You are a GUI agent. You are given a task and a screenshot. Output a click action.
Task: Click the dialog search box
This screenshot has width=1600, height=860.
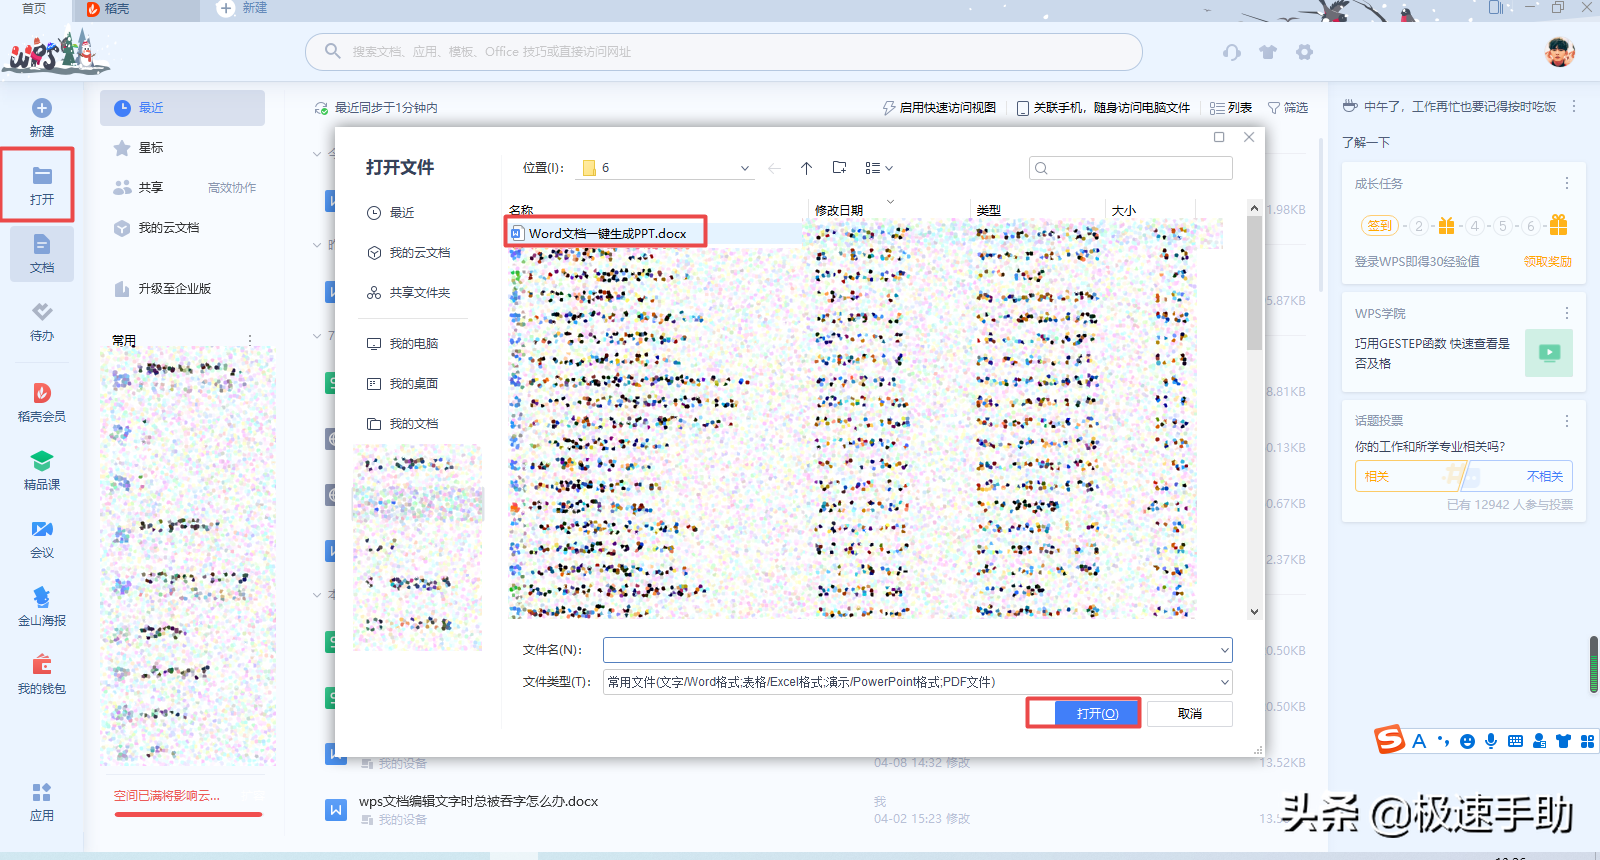(1131, 168)
